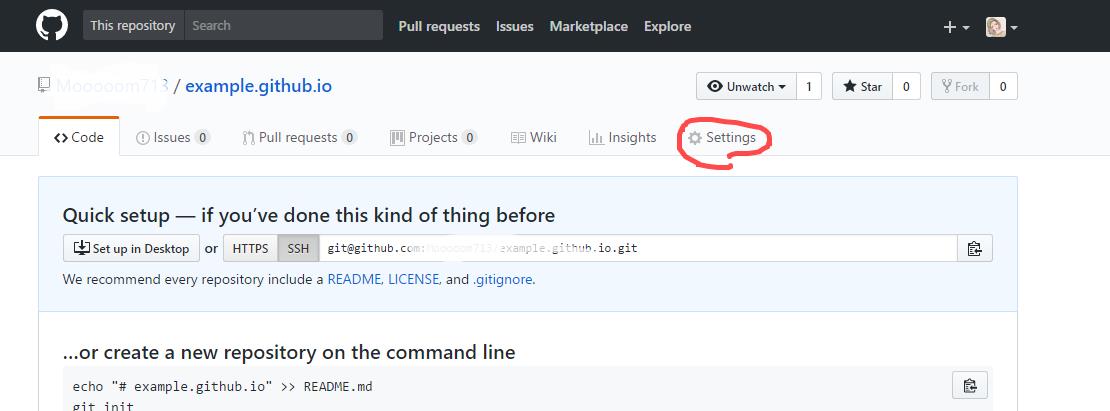The width and height of the screenshot is (1110, 411).
Task: Click the Set up in Desktop button
Action: point(130,249)
